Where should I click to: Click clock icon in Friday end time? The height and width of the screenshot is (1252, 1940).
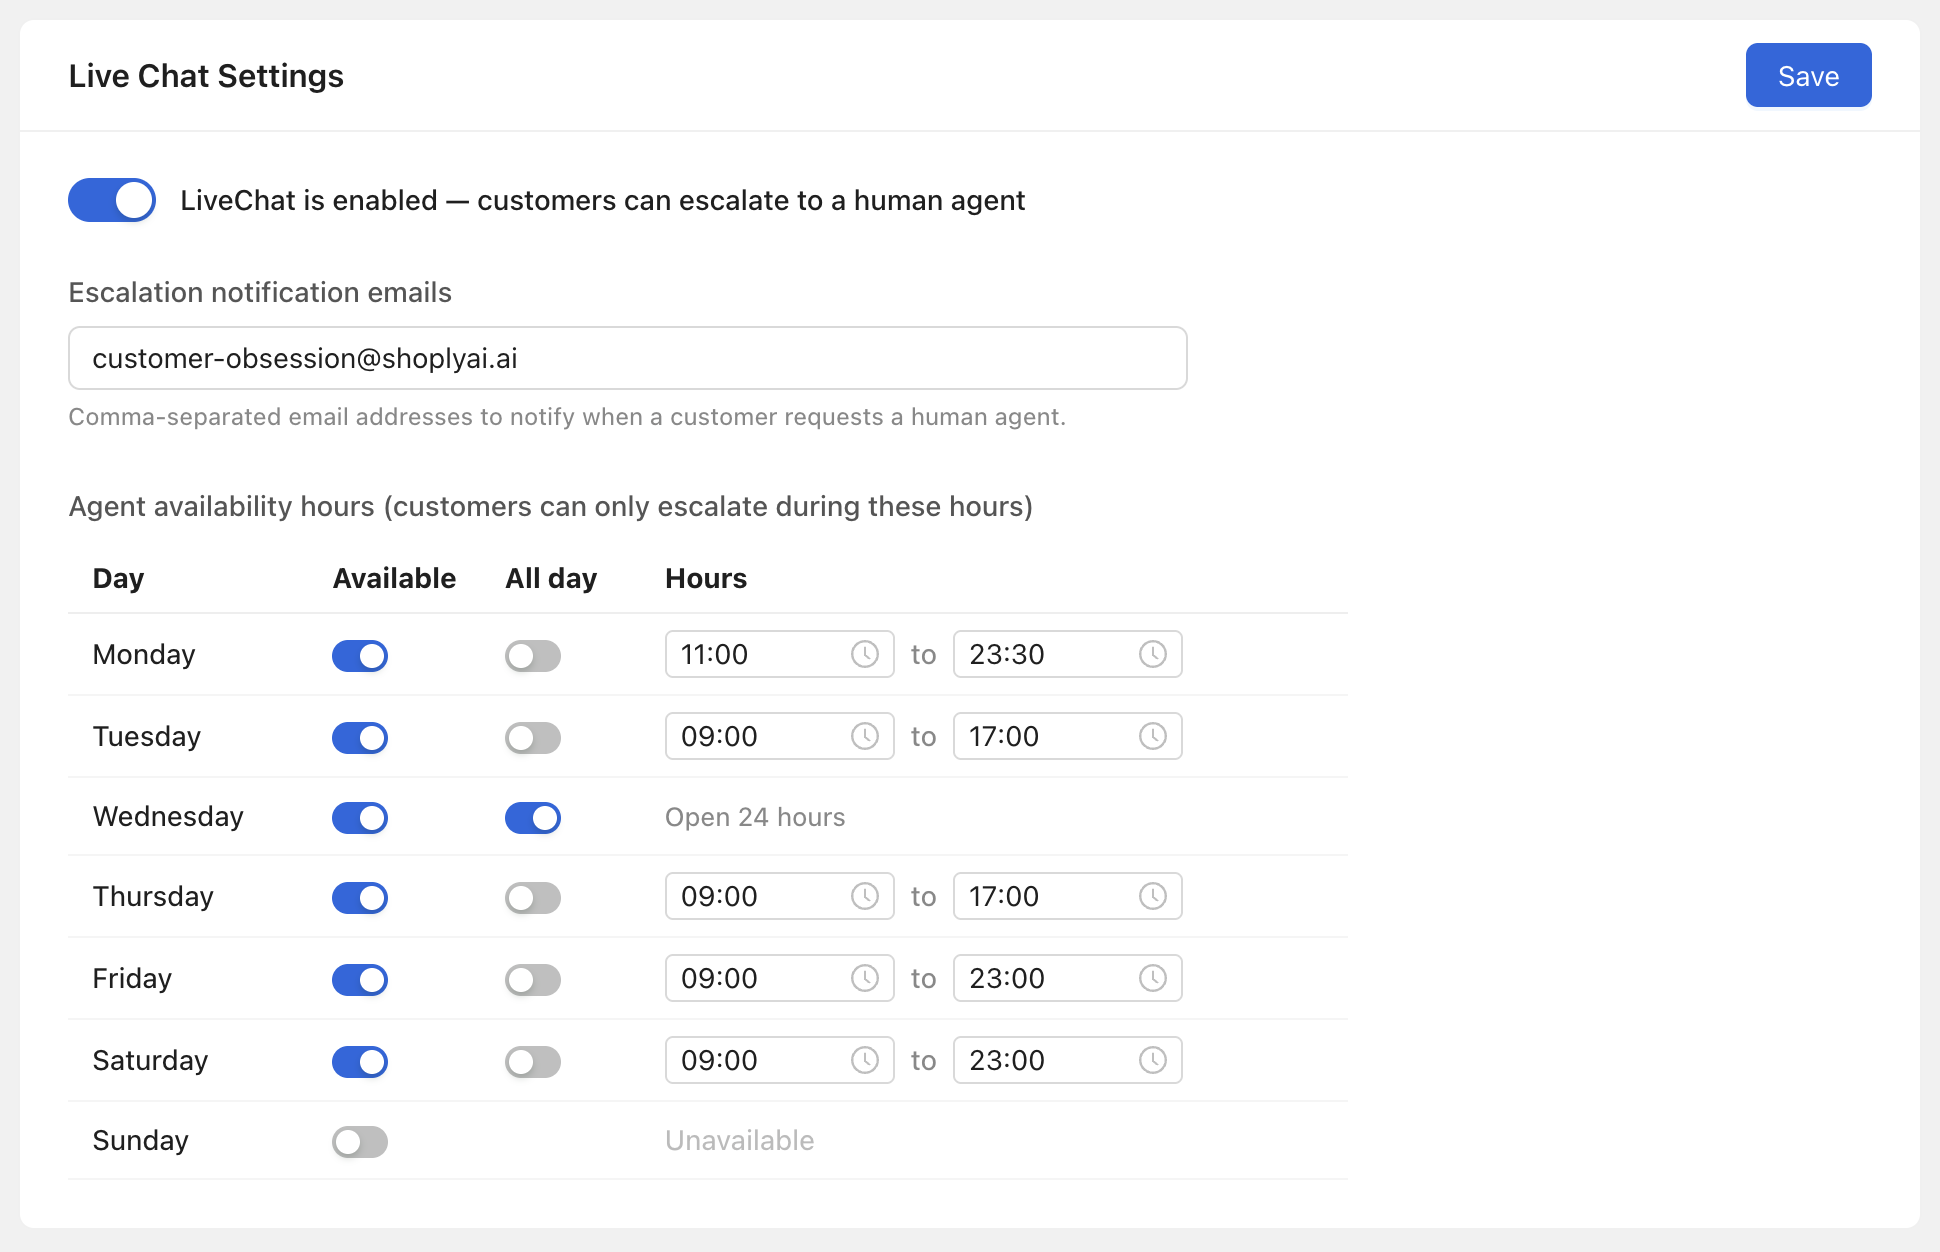pyautogui.click(x=1152, y=978)
